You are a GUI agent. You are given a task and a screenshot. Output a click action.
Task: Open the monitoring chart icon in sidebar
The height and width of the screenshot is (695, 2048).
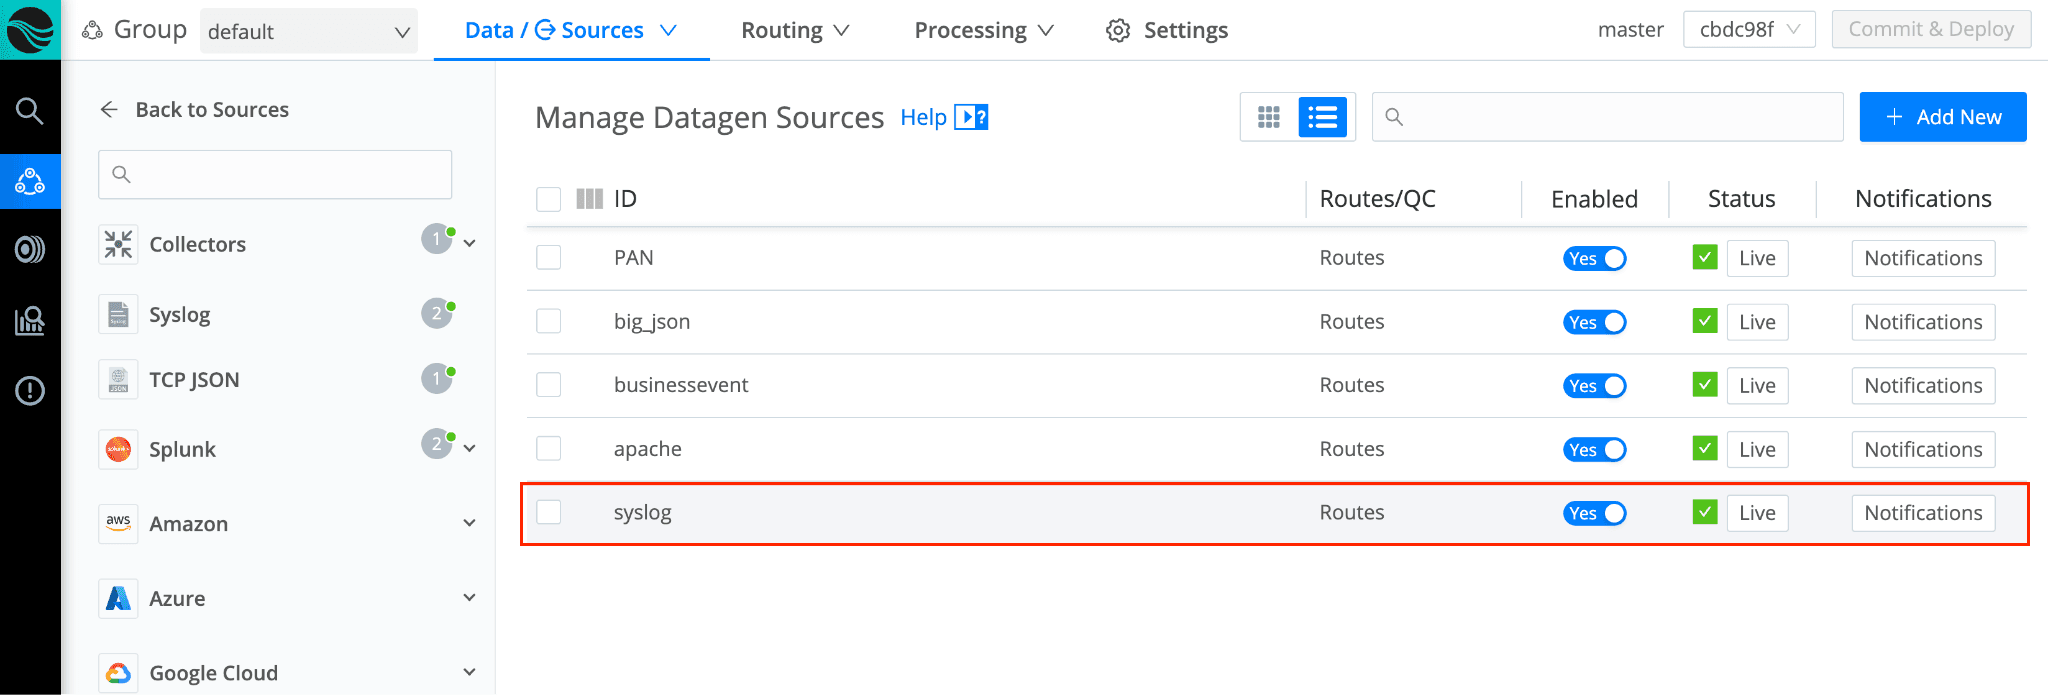point(30,320)
